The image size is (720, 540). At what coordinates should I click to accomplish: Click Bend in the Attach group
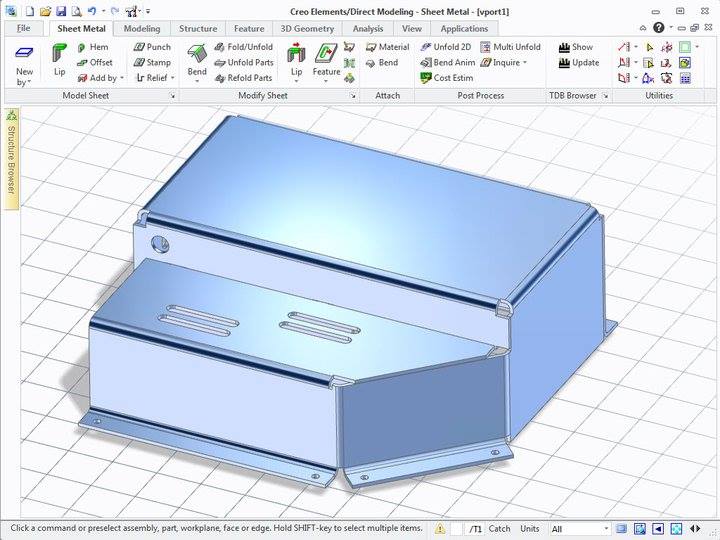coord(382,62)
